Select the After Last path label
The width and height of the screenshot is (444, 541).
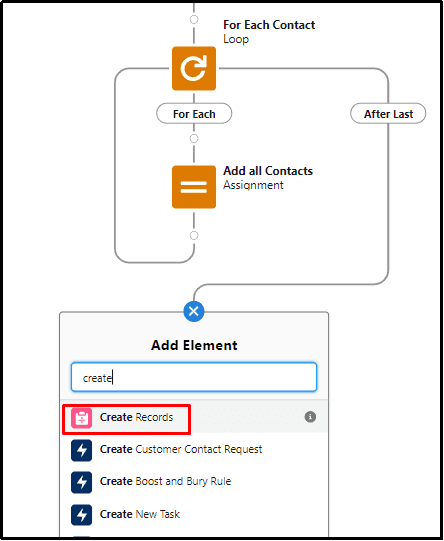388,114
